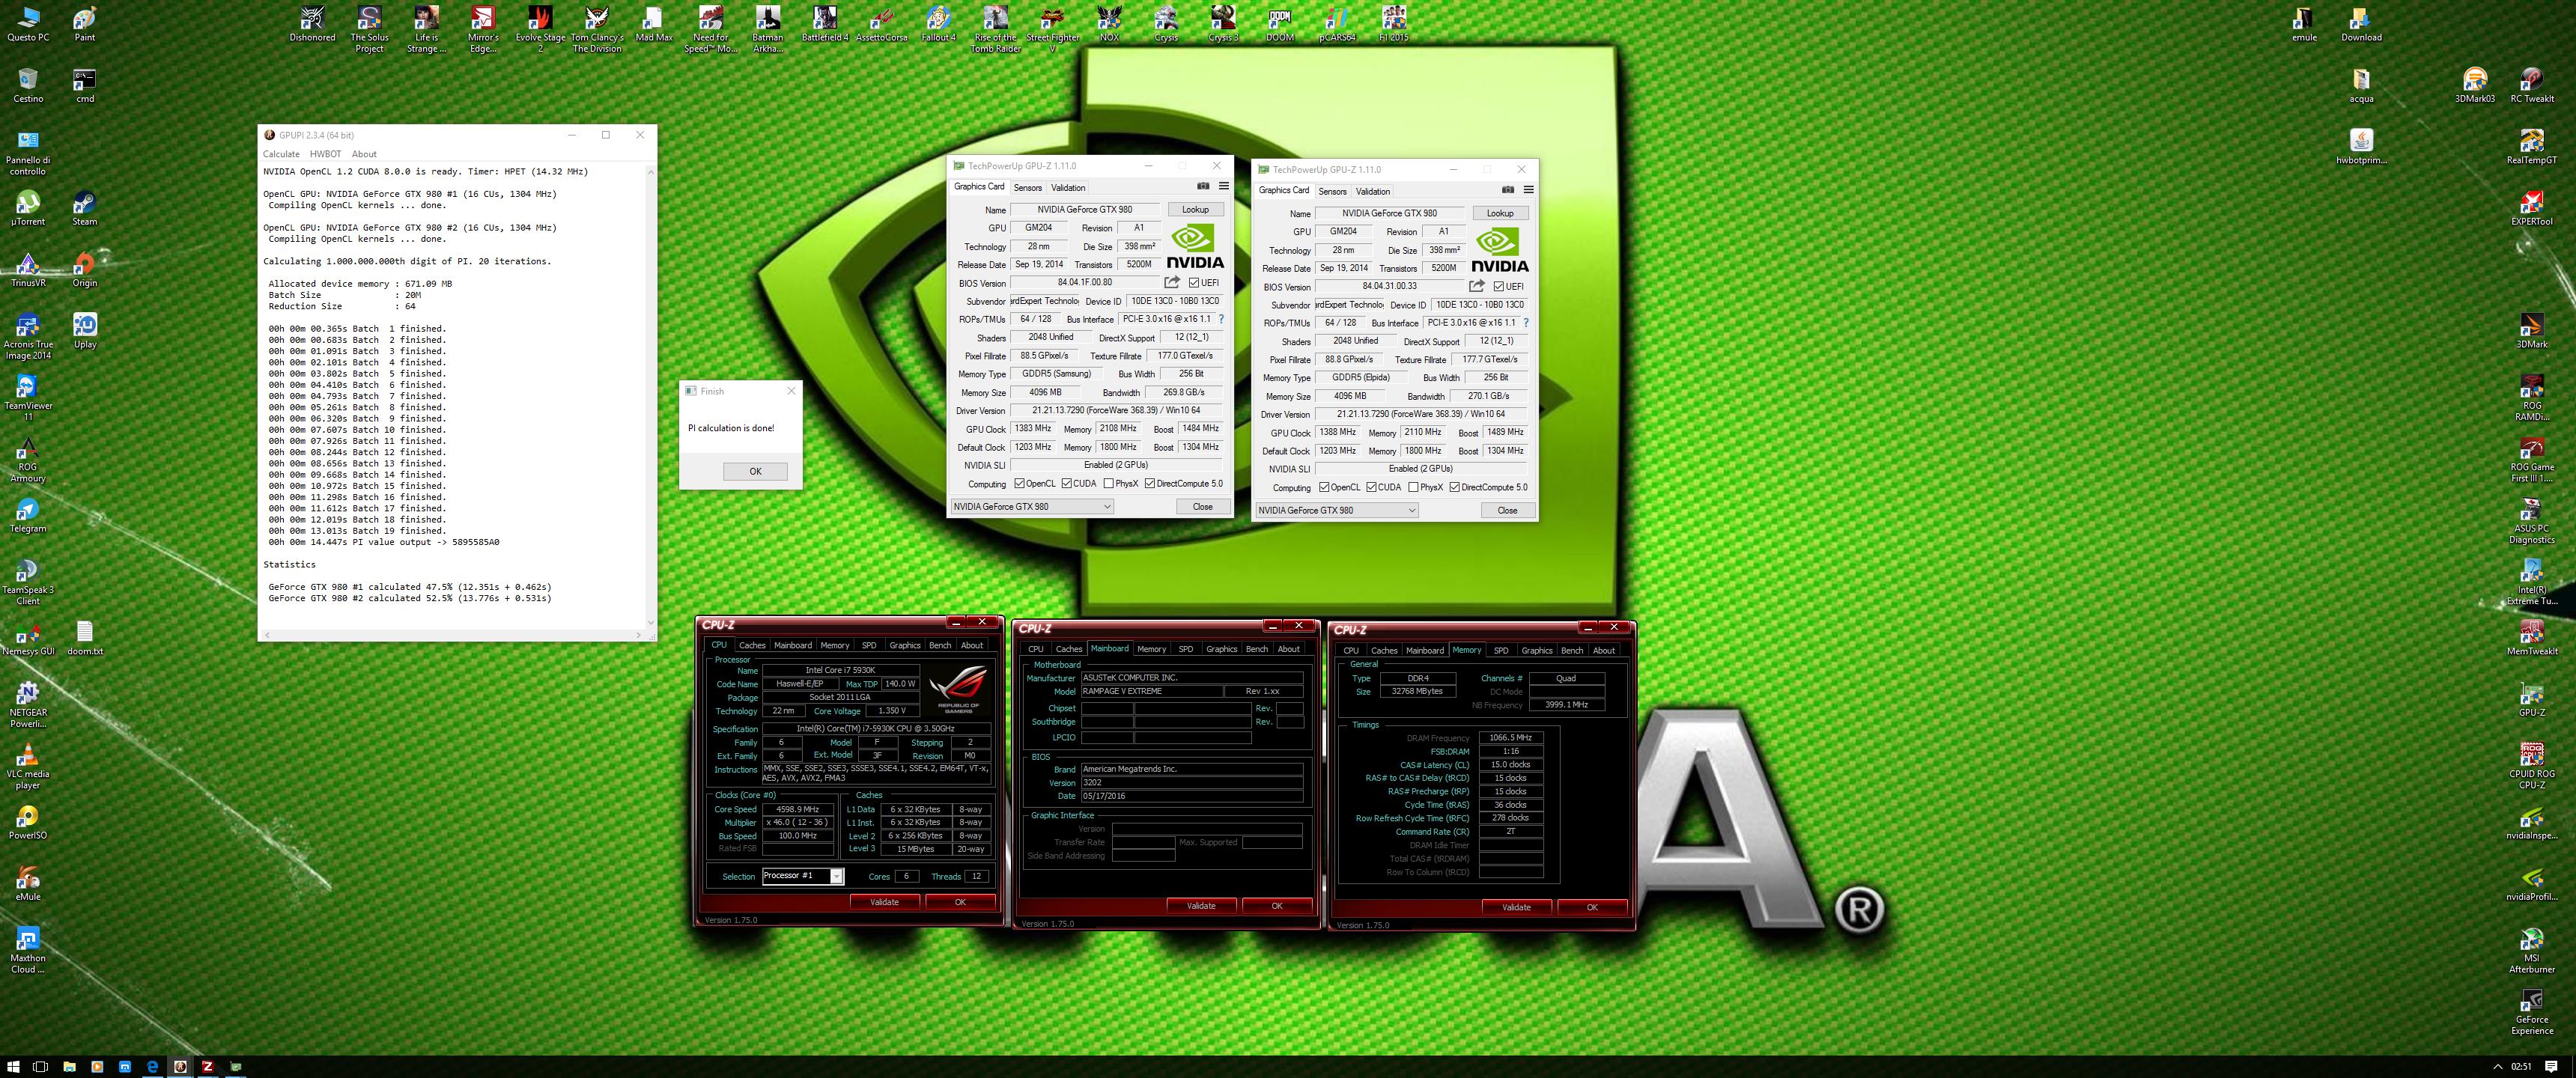Click GPUPI scrollbar down arrow
This screenshot has height=1078, width=2576.
651,622
